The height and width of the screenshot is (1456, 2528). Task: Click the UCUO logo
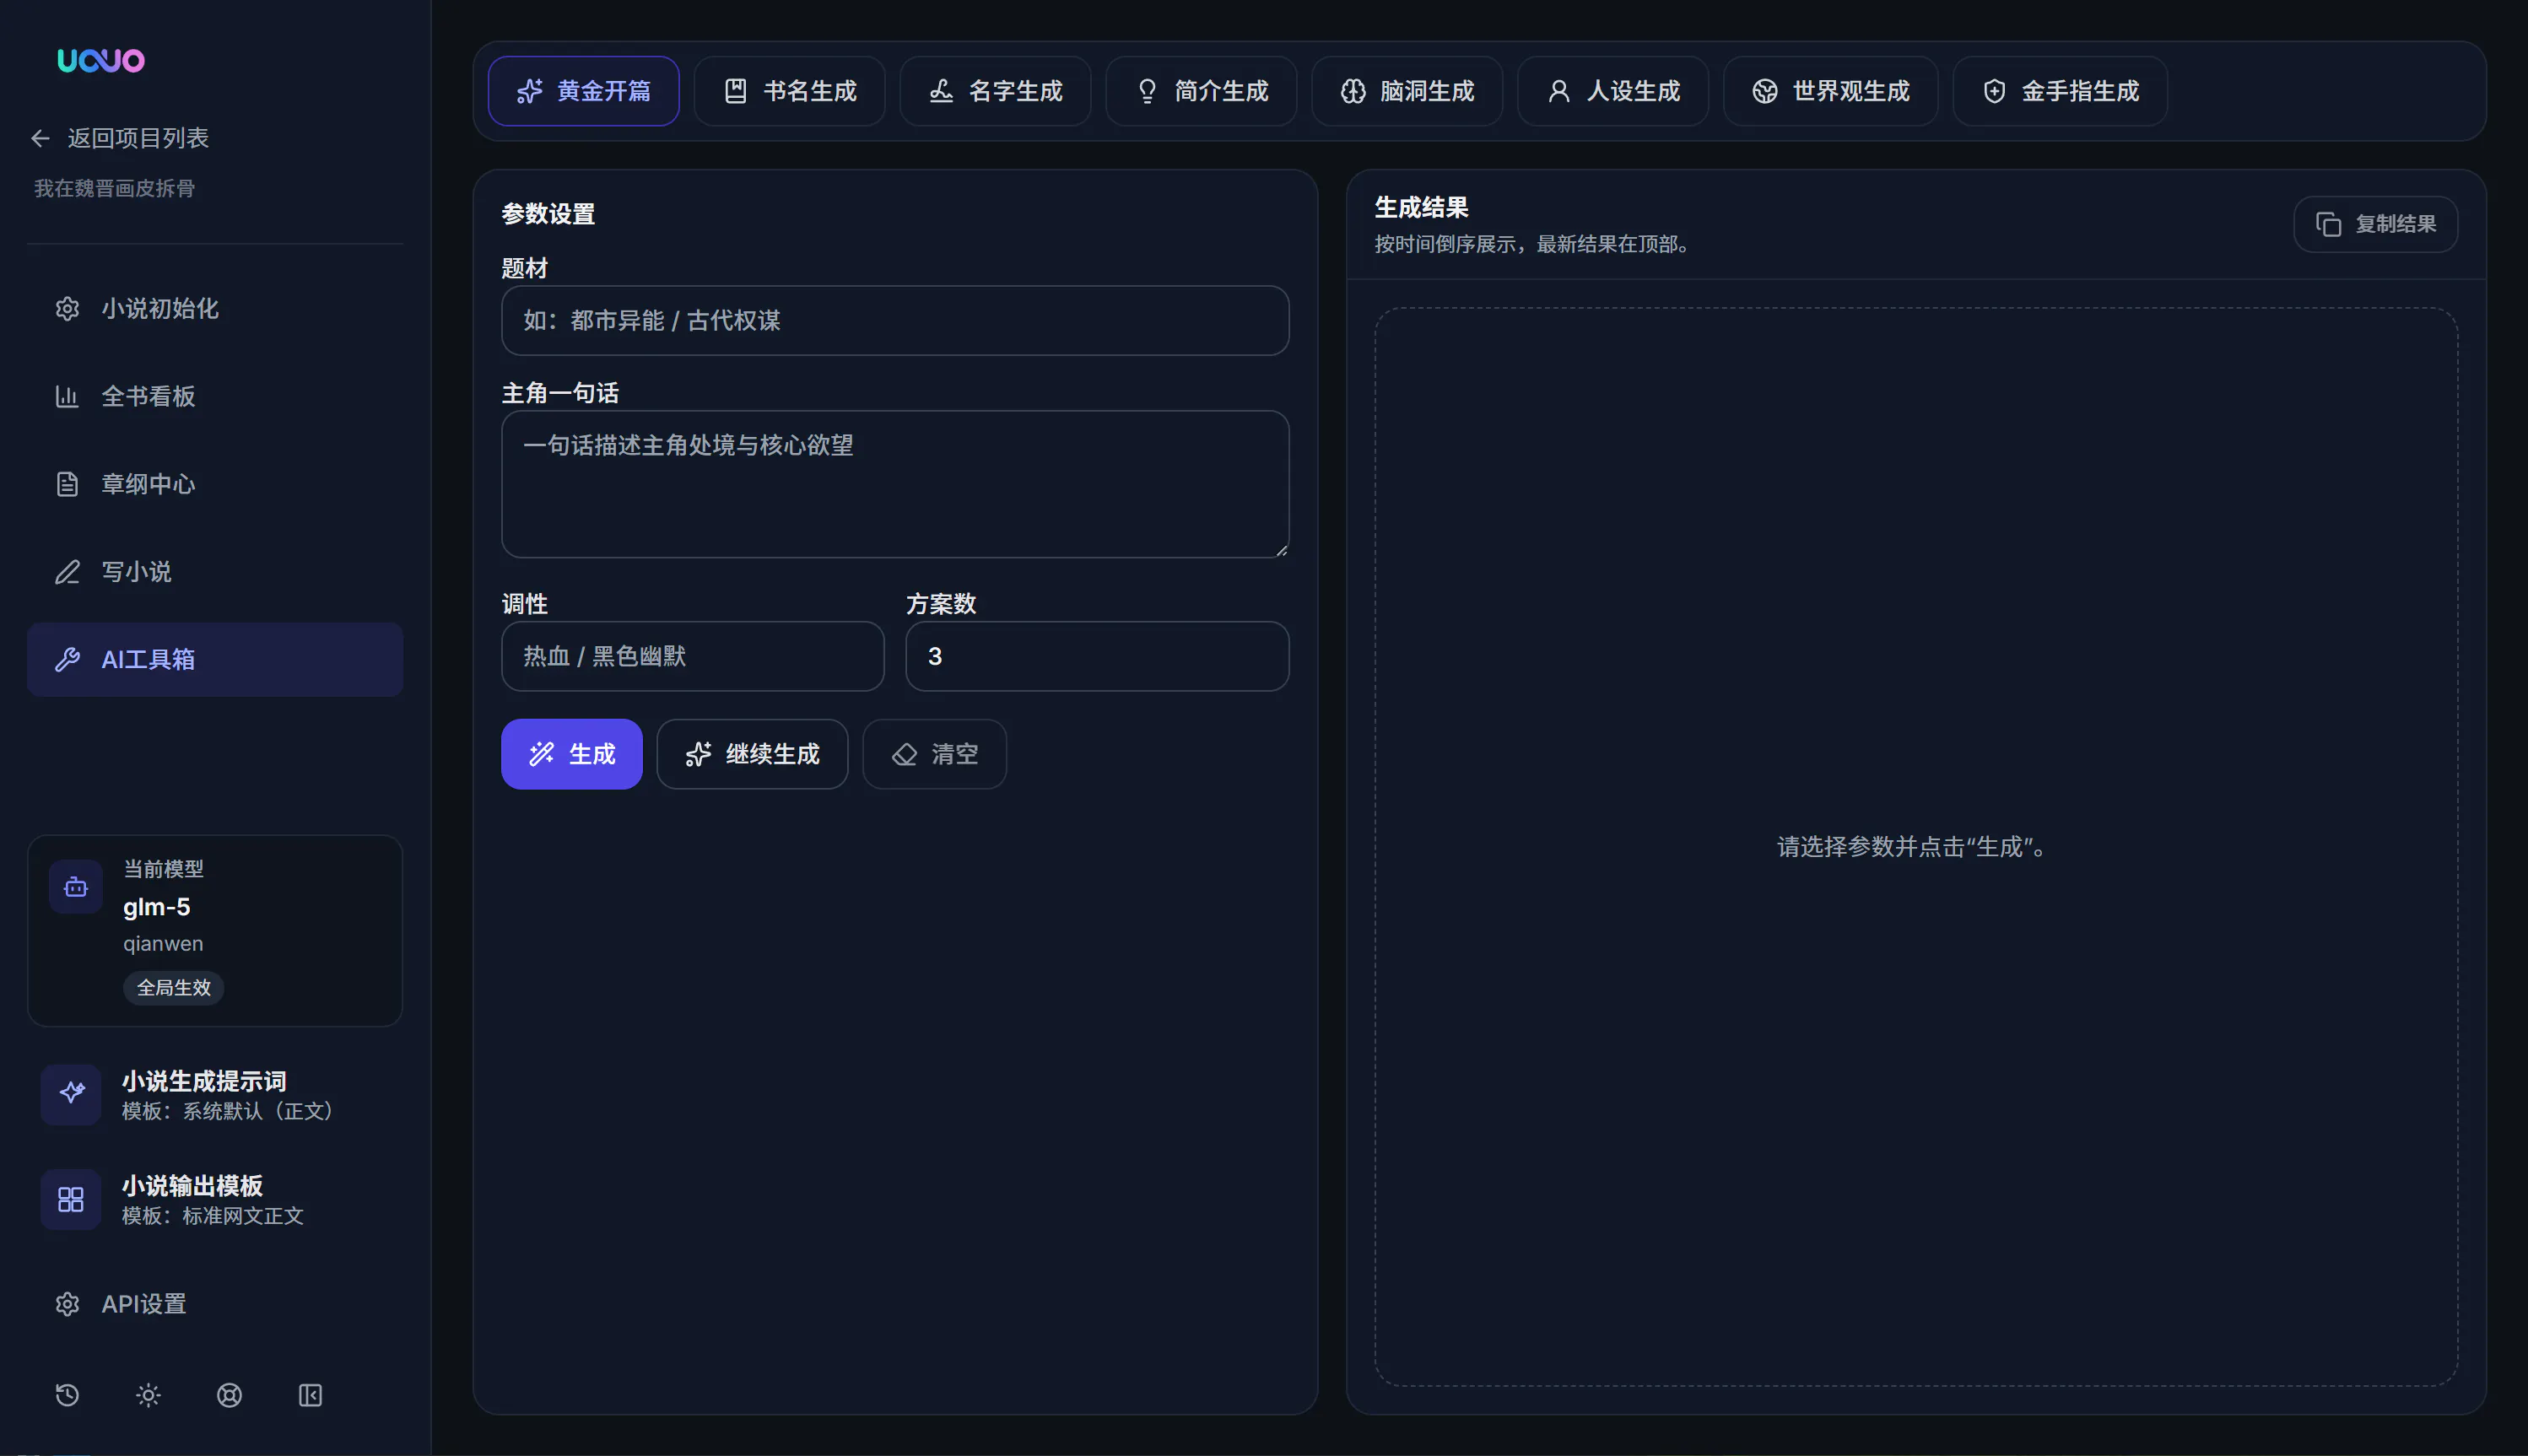(101, 61)
